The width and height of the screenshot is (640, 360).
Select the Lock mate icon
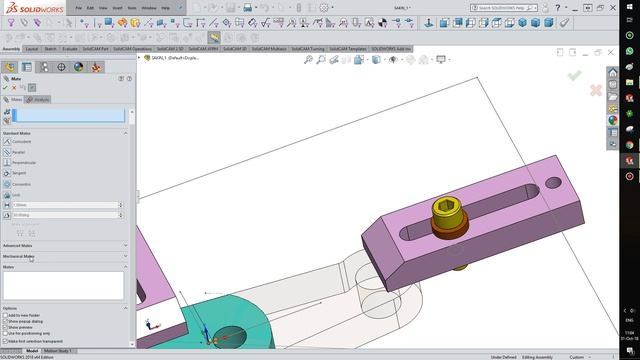[7, 195]
